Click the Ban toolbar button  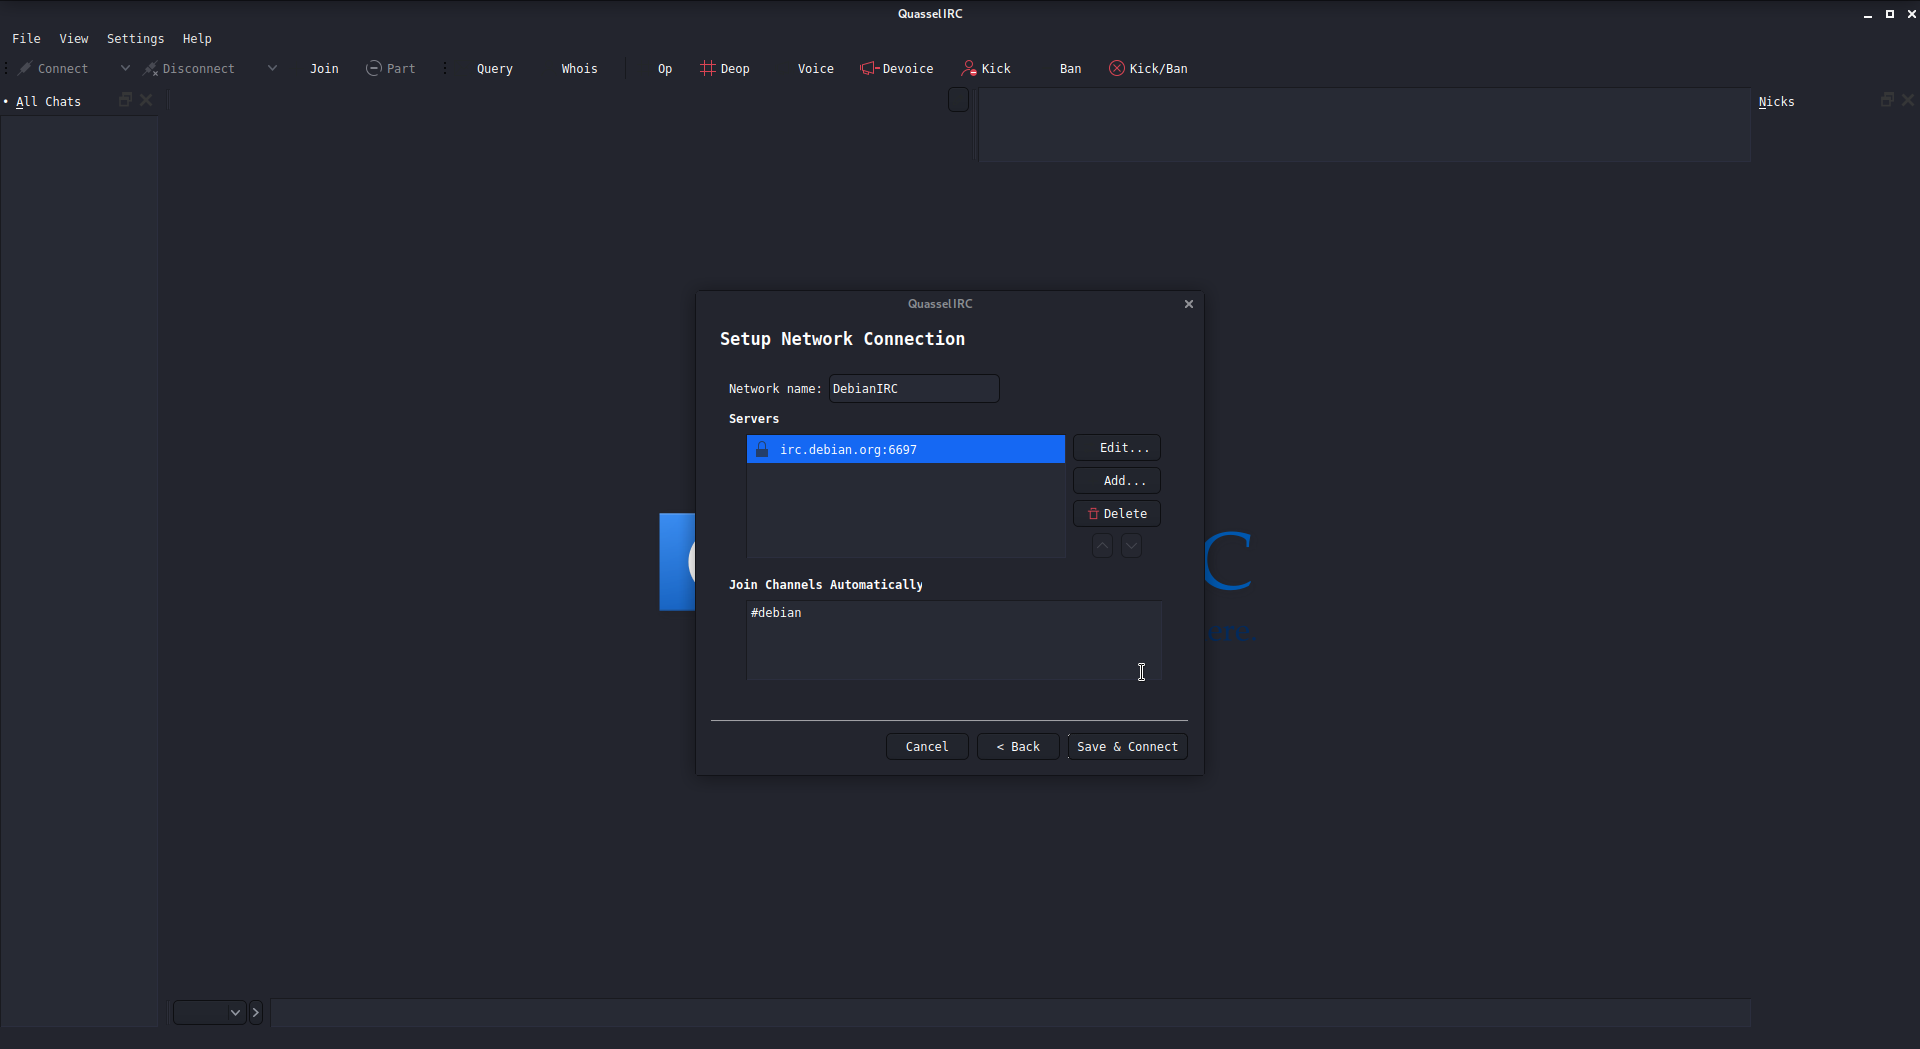point(1070,69)
